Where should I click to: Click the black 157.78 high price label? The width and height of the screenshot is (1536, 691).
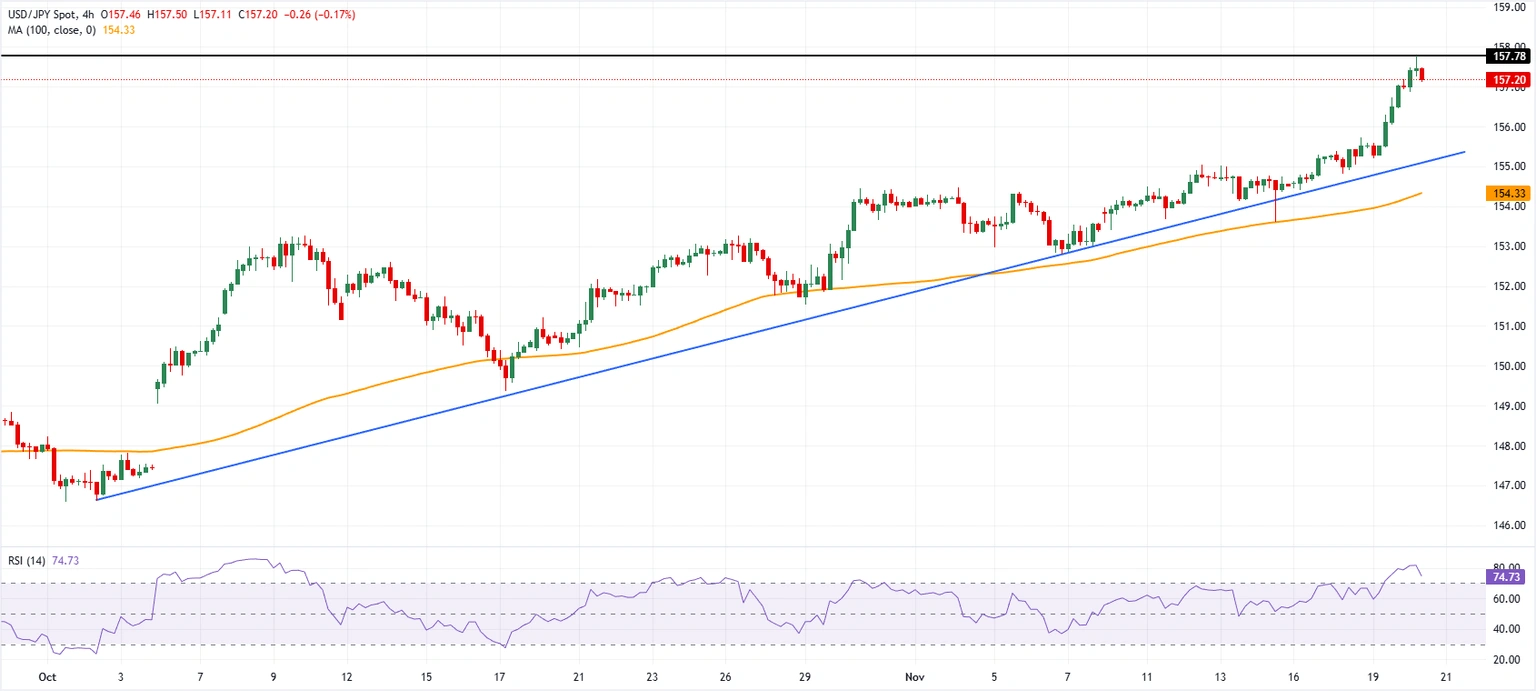coord(1508,57)
